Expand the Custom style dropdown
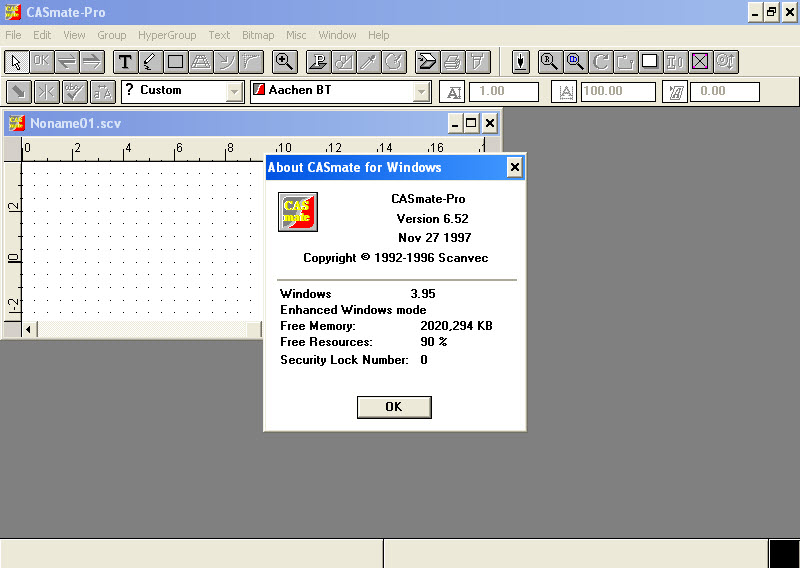 tap(235, 92)
